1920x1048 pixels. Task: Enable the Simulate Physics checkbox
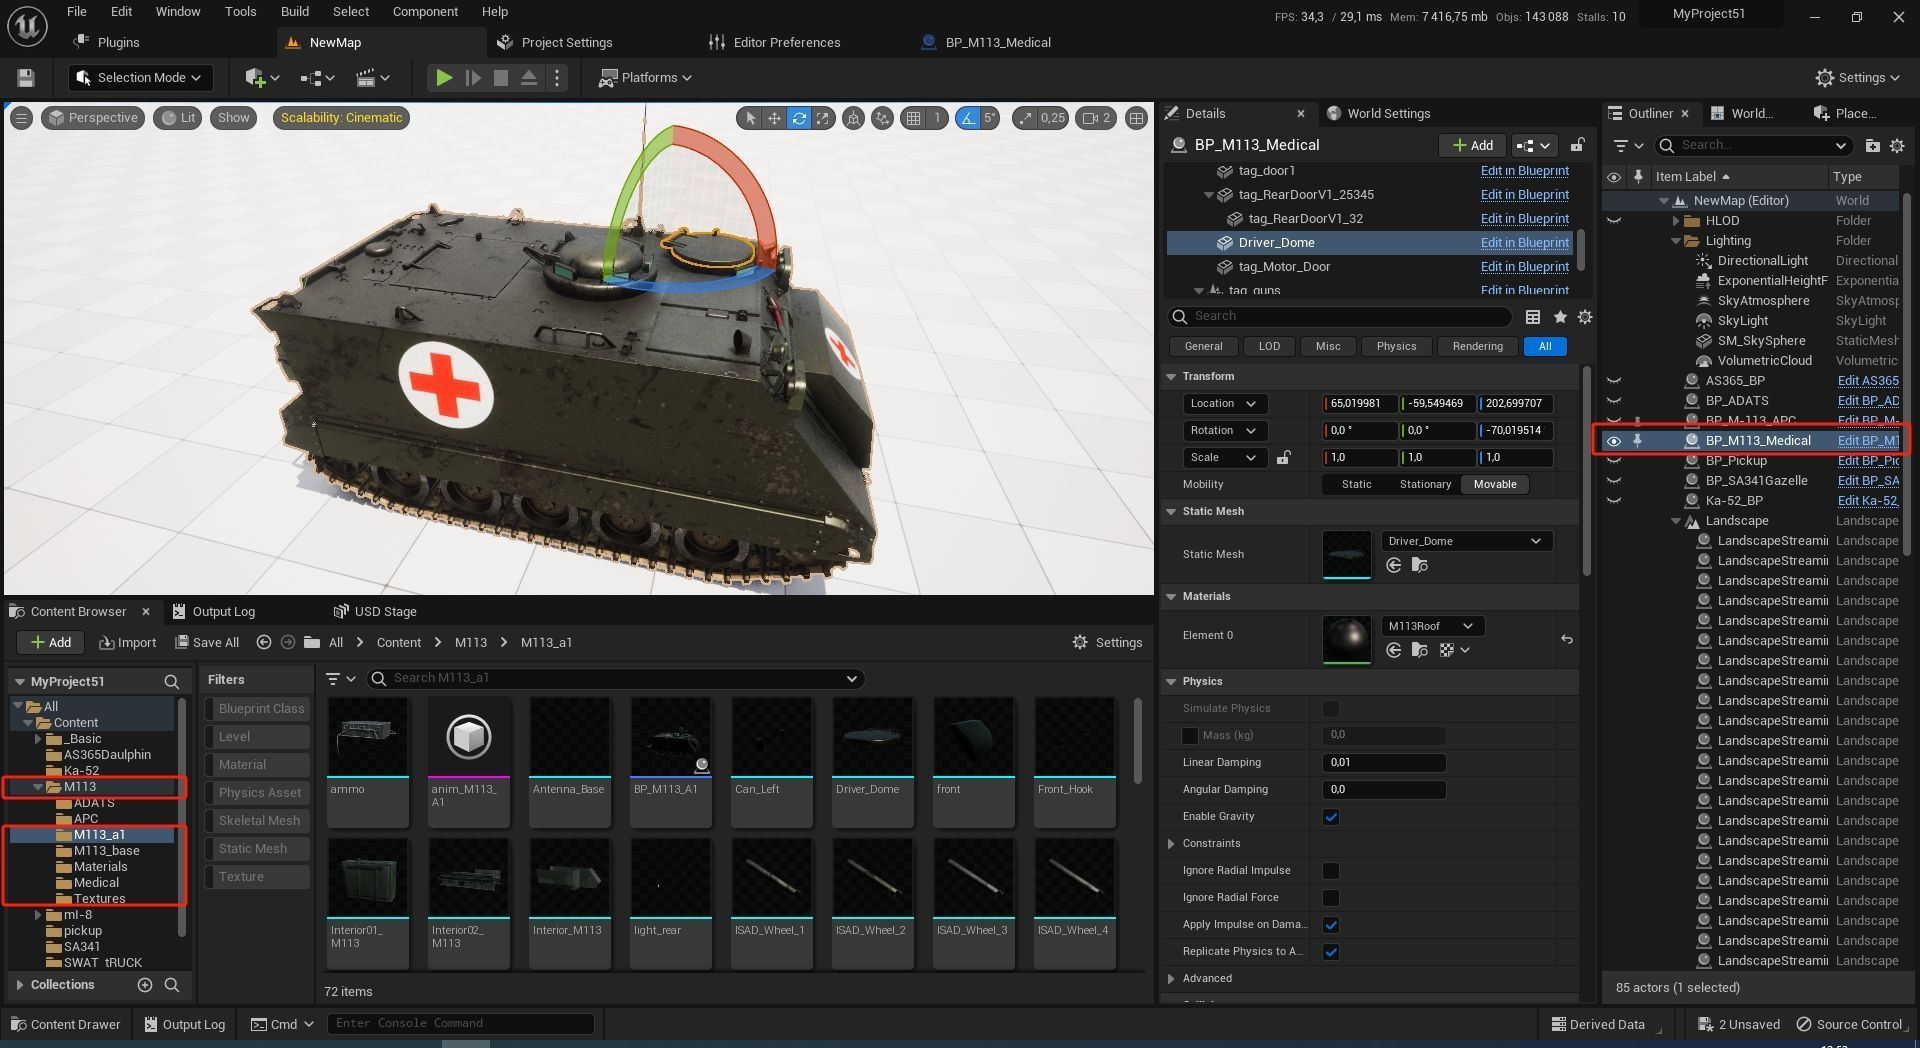pyautogui.click(x=1330, y=709)
